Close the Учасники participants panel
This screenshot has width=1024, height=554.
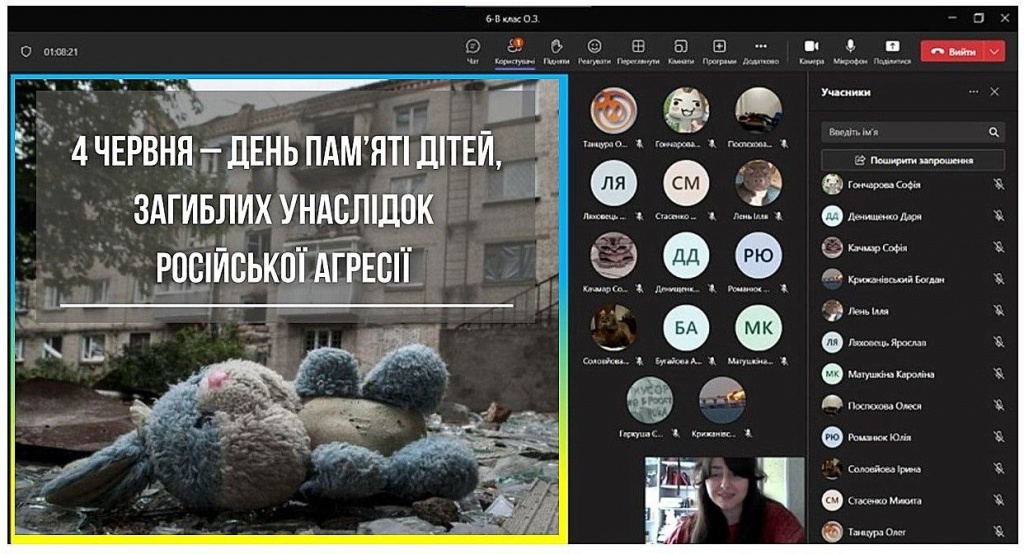point(994,92)
